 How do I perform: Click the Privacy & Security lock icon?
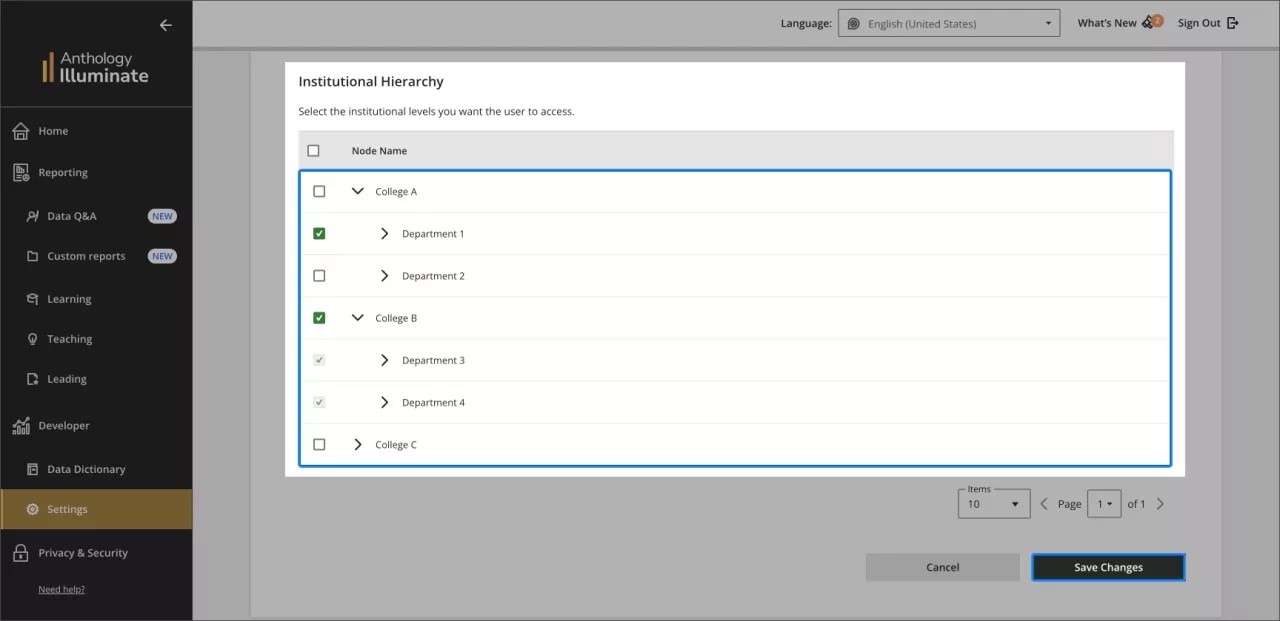coord(21,552)
